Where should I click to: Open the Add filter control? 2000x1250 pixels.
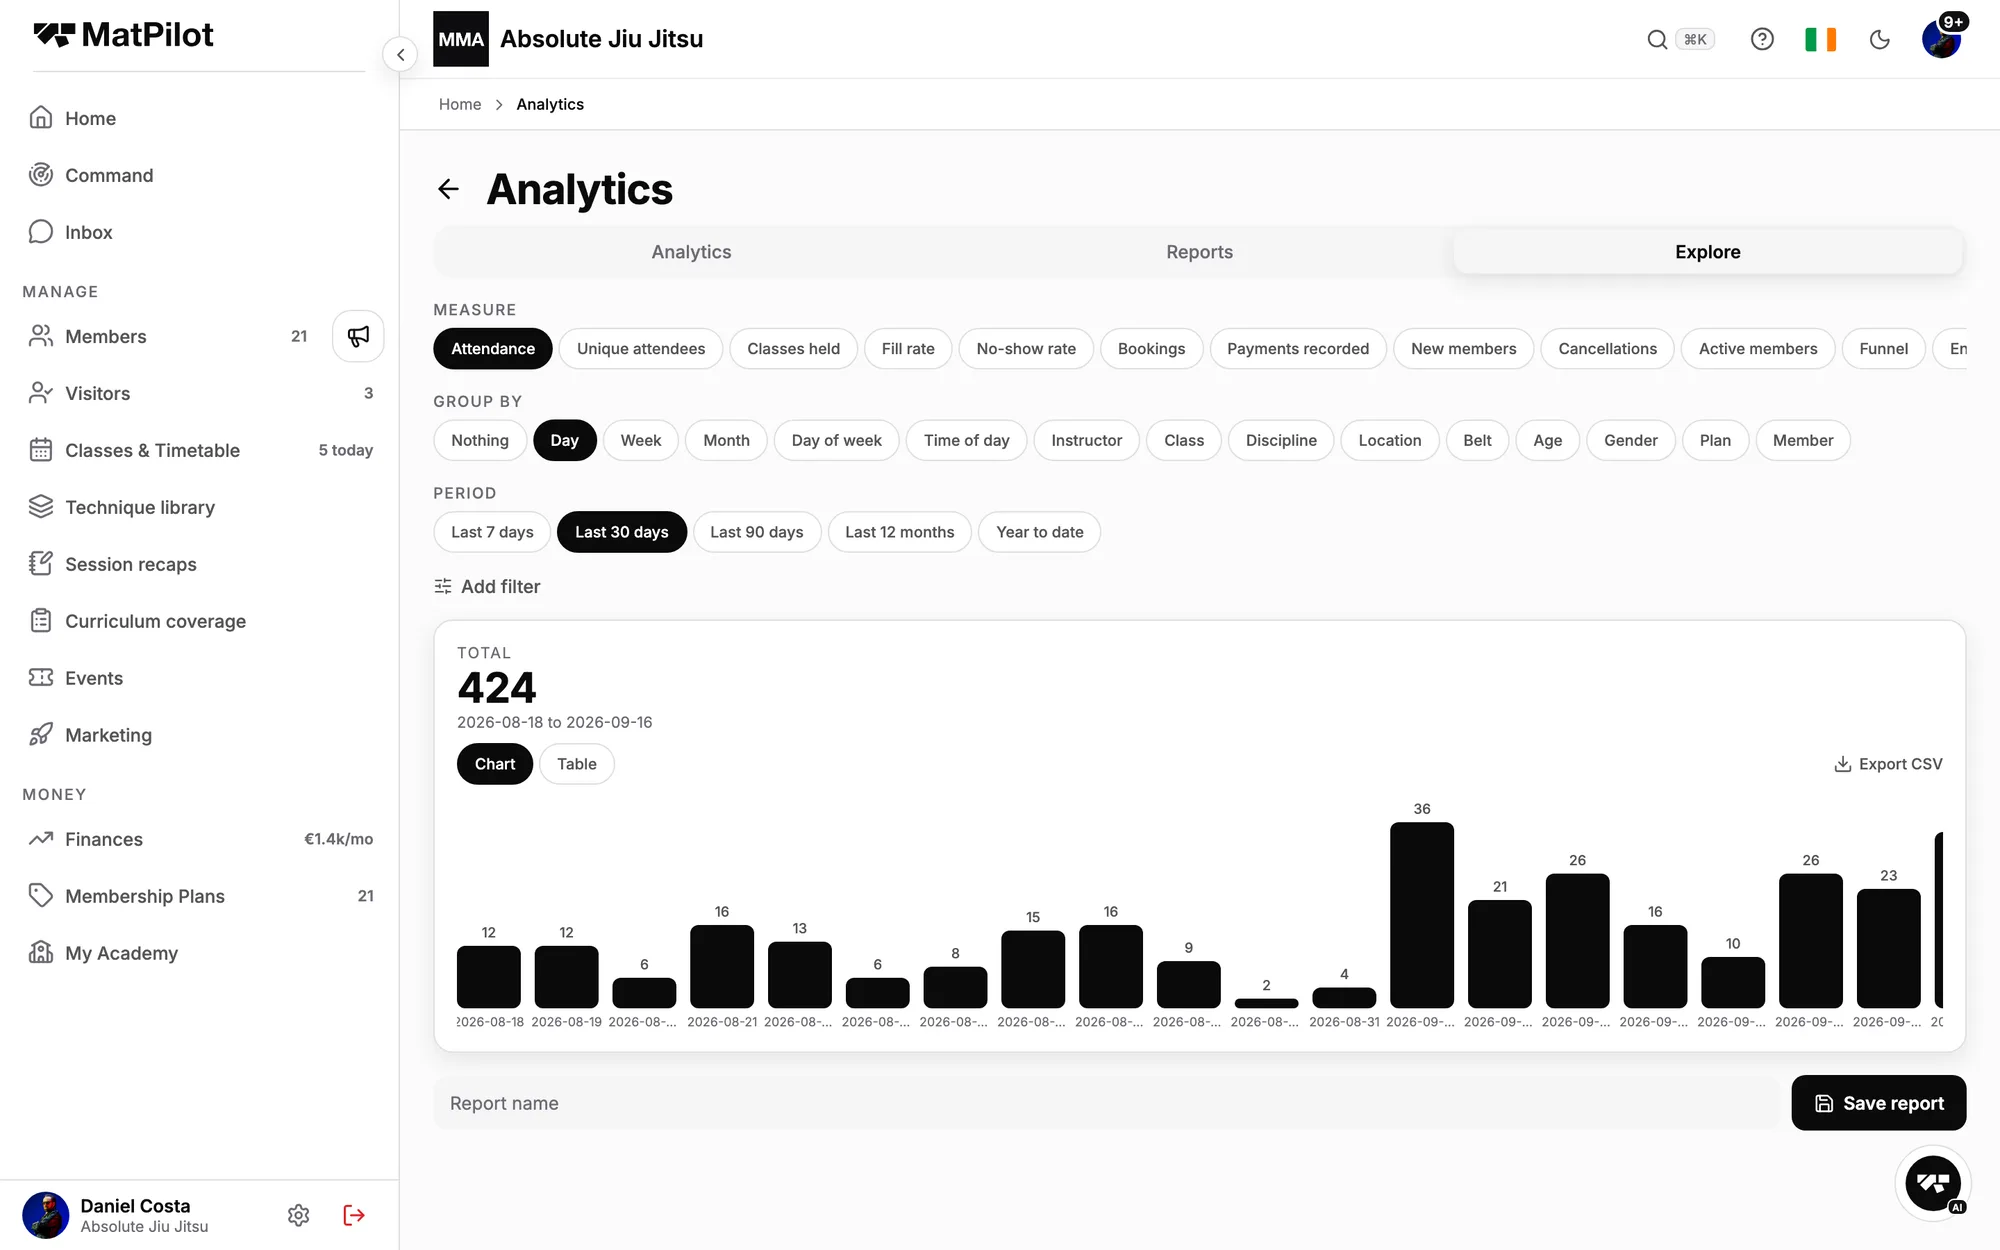(487, 587)
